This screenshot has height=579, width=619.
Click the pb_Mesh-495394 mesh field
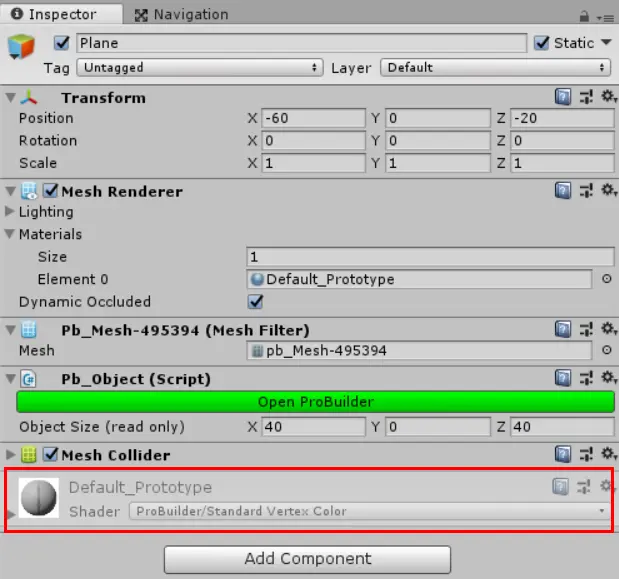(x=419, y=350)
